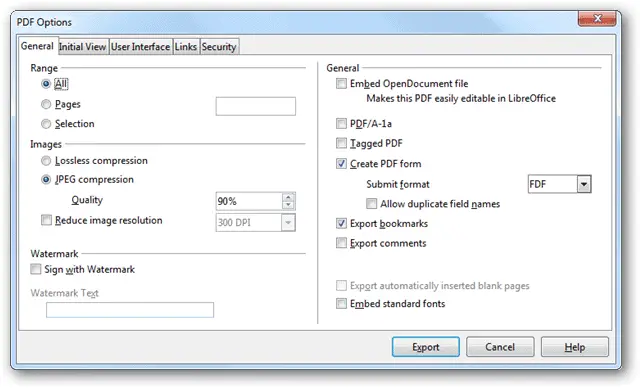
Task: Decrease JPEG quality with down arrow
Action: point(288,205)
